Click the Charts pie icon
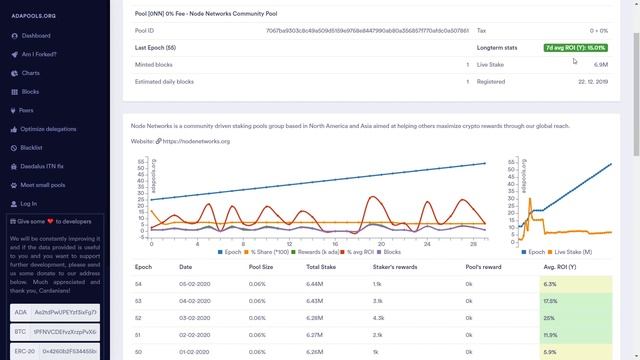Image resolution: width=640 pixels, height=360 pixels. pos(15,73)
